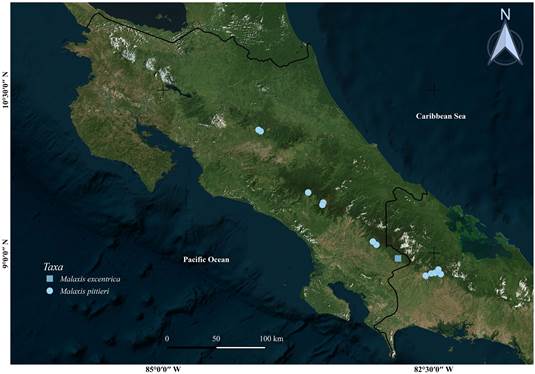
Task: Click the white segment of the scale bar
Action: [241, 347]
